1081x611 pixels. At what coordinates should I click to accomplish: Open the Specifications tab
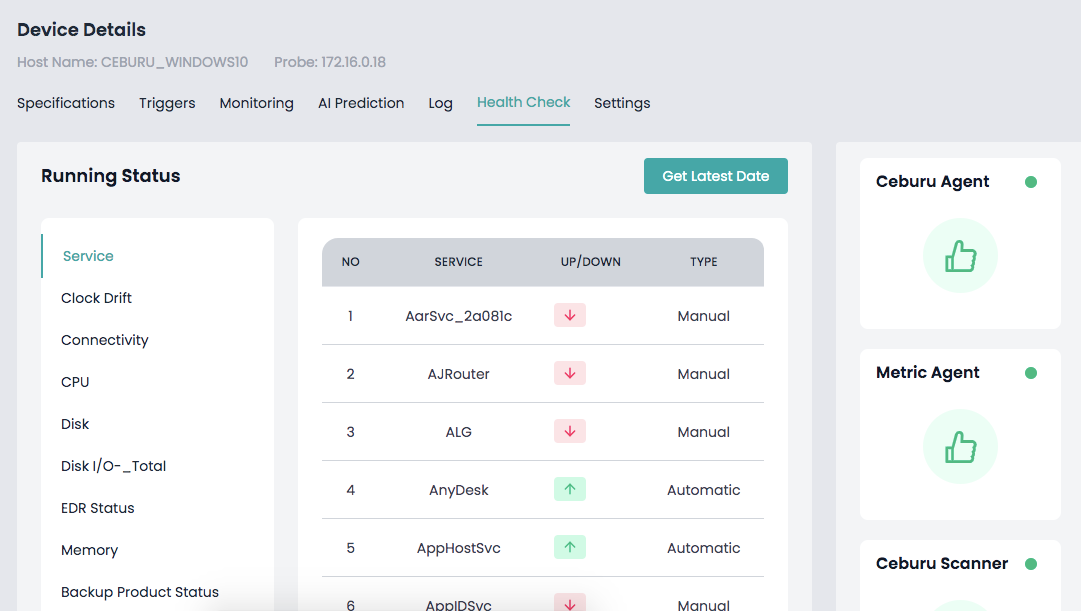pos(66,103)
